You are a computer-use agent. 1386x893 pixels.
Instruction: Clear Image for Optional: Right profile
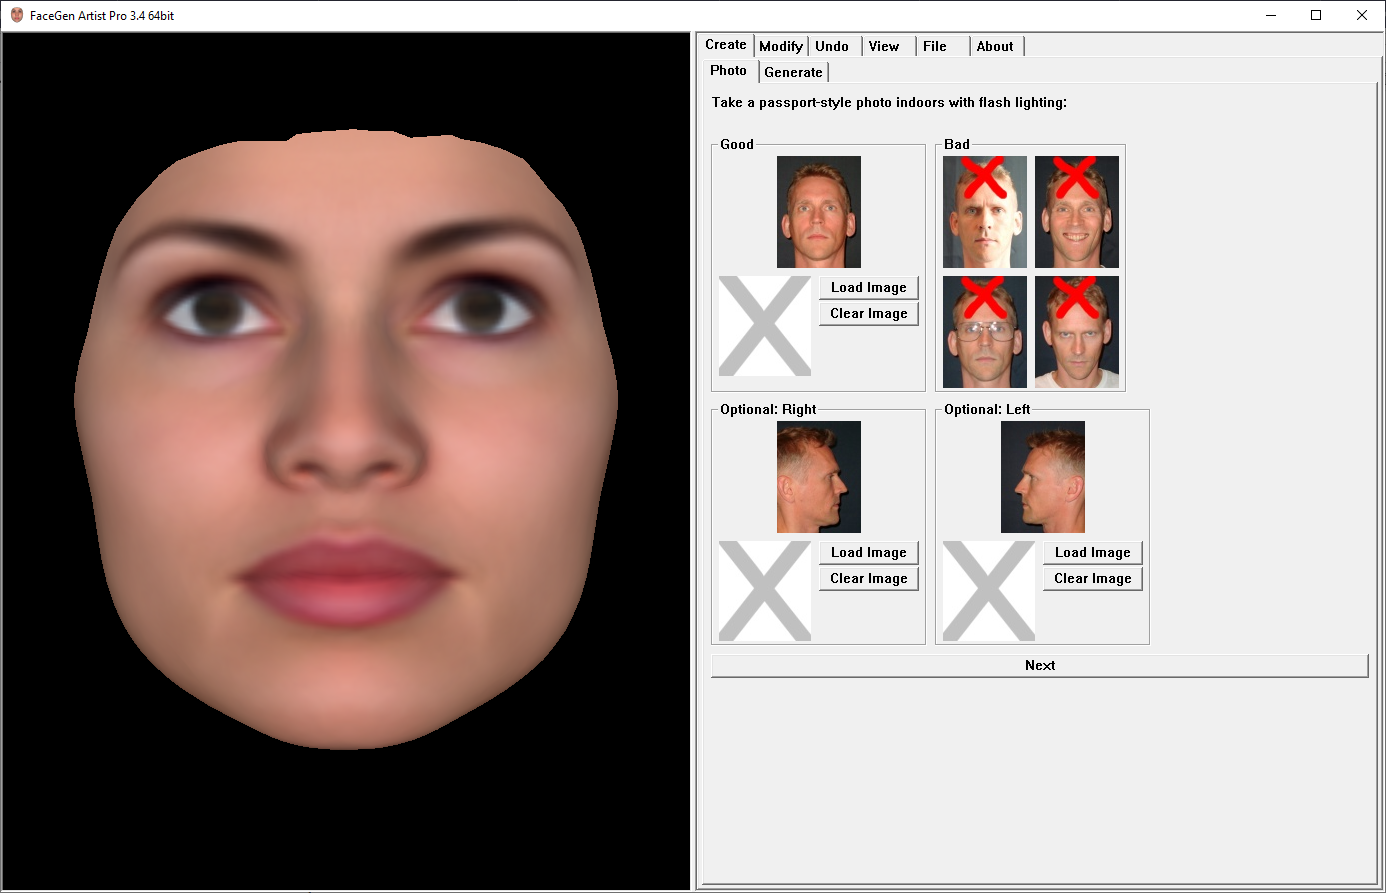868,578
